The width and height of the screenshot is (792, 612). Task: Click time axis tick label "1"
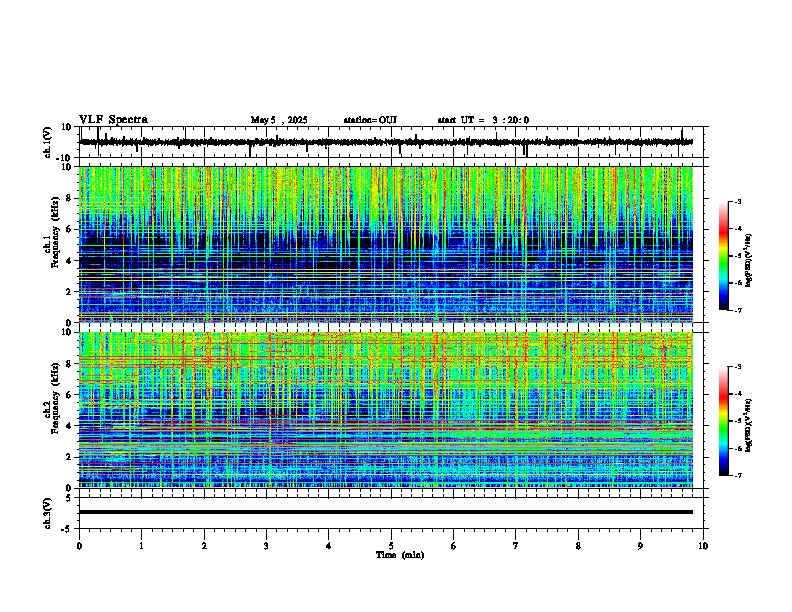[141, 546]
